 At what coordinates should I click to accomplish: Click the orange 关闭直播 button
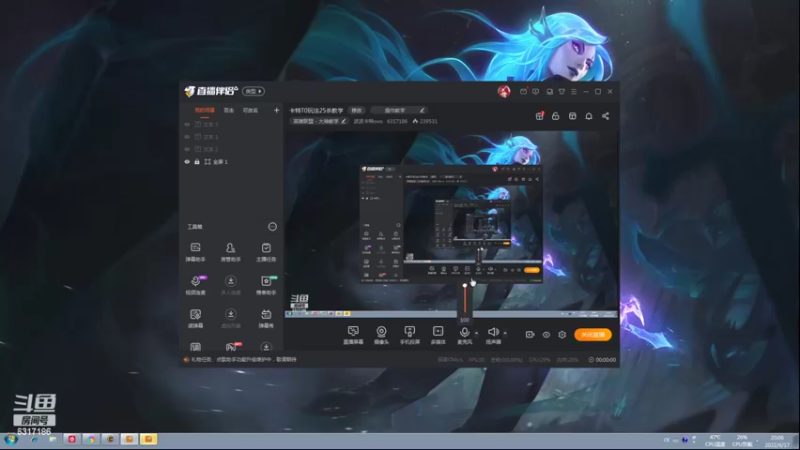[593, 335]
